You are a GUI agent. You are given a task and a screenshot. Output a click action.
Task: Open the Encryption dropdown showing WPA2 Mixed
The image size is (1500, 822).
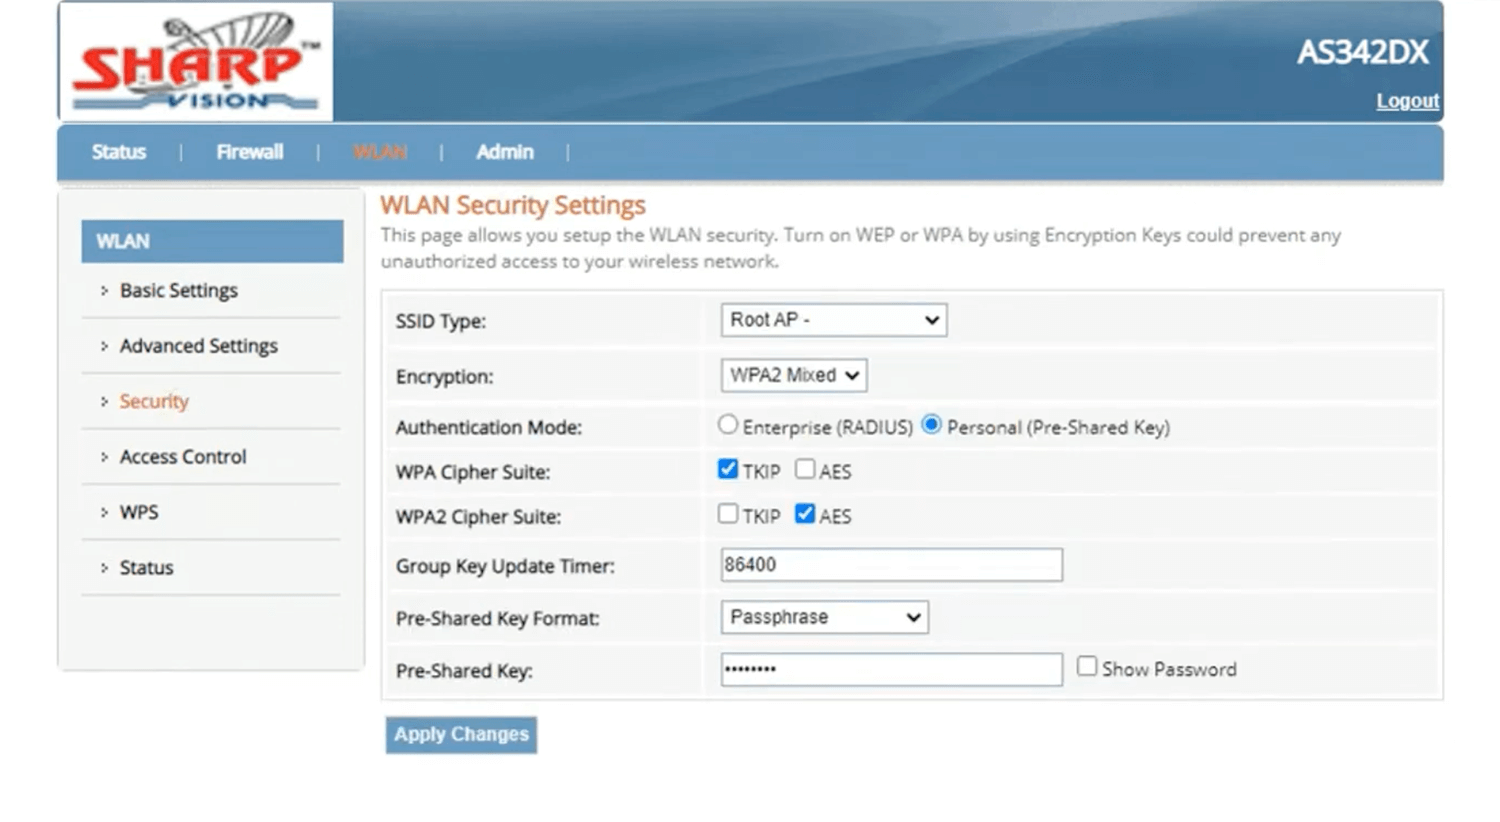793,375
